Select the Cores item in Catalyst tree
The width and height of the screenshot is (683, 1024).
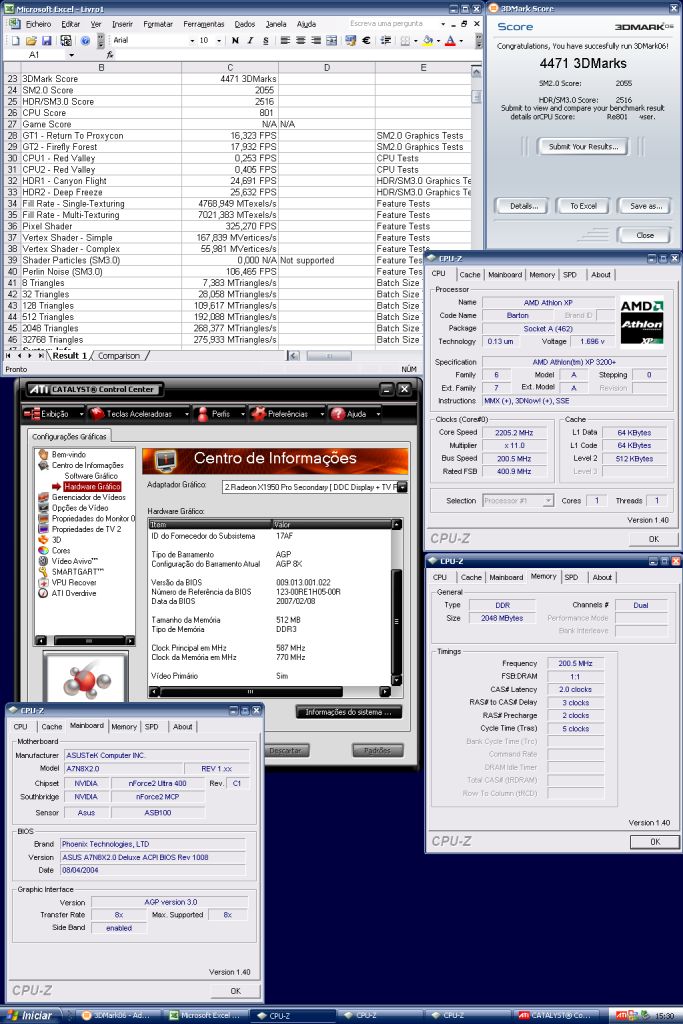pyautogui.click(x=60, y=551)
